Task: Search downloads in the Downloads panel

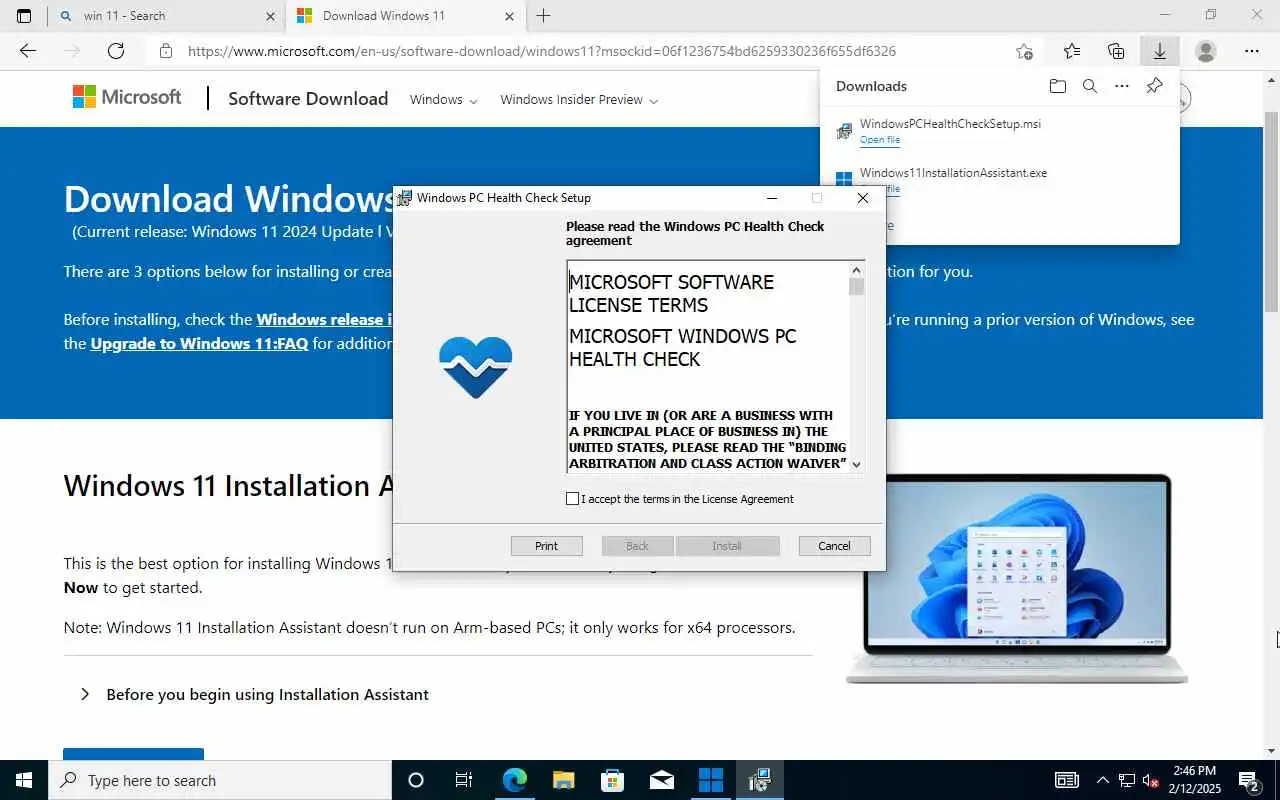Action: tap(1090, 86)
